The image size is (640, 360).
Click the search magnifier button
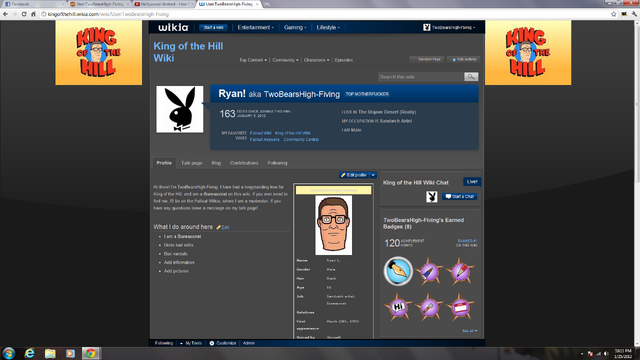[471, 77]
